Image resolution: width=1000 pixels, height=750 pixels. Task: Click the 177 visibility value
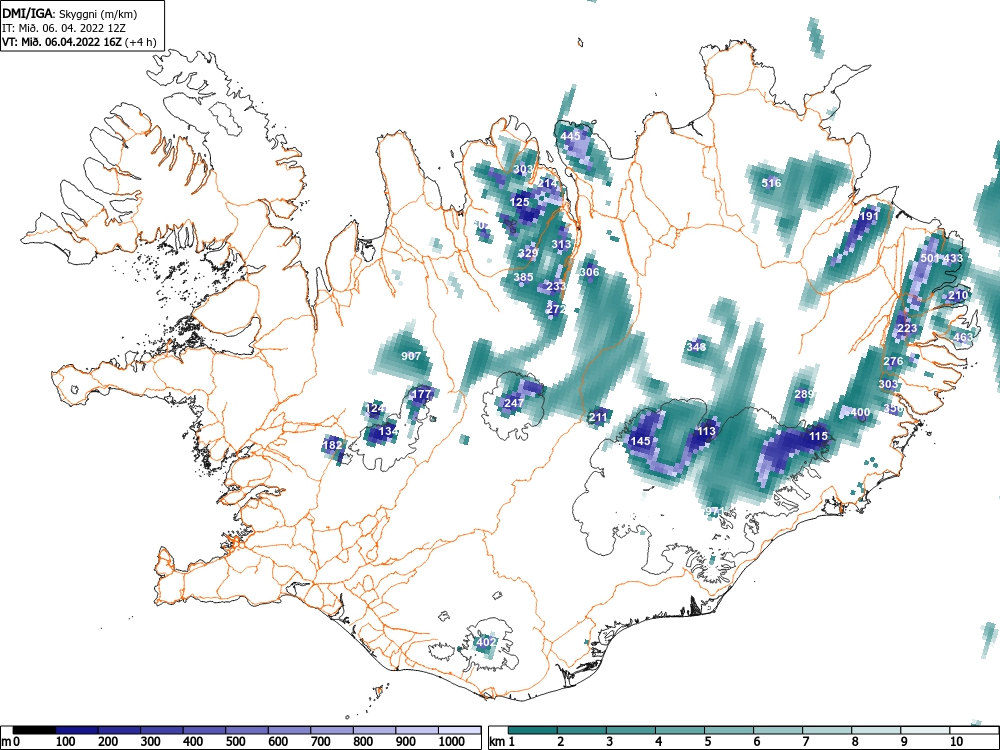pyautogui.click(x=422, y=395)
